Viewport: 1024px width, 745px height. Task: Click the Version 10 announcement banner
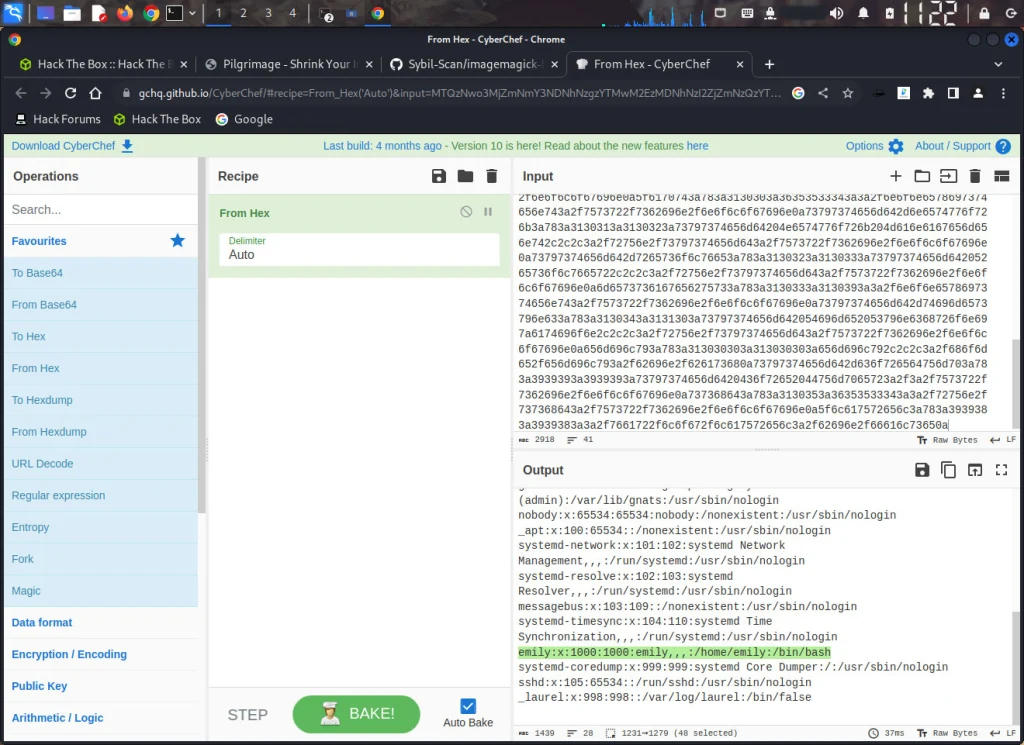pos(515,146)
